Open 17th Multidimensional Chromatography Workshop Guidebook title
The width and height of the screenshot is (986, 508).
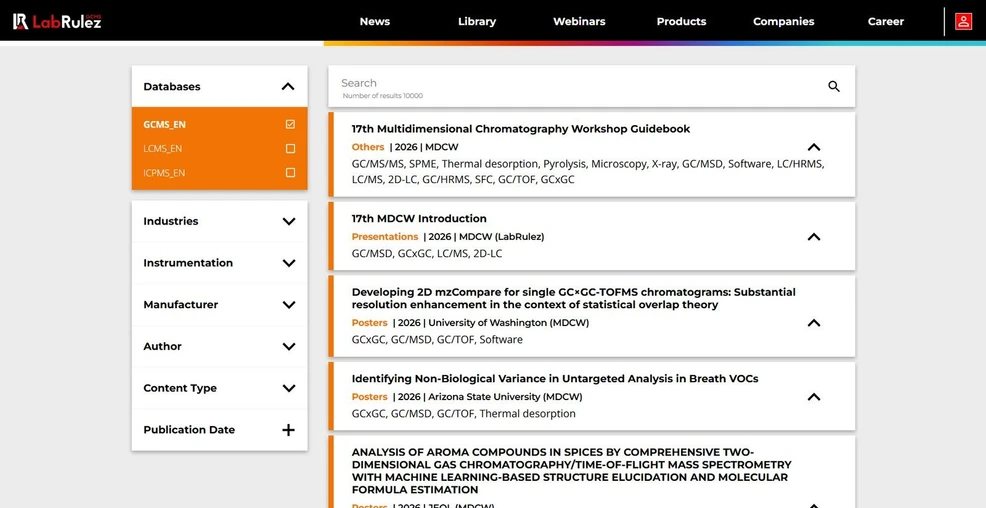[520, 129]
